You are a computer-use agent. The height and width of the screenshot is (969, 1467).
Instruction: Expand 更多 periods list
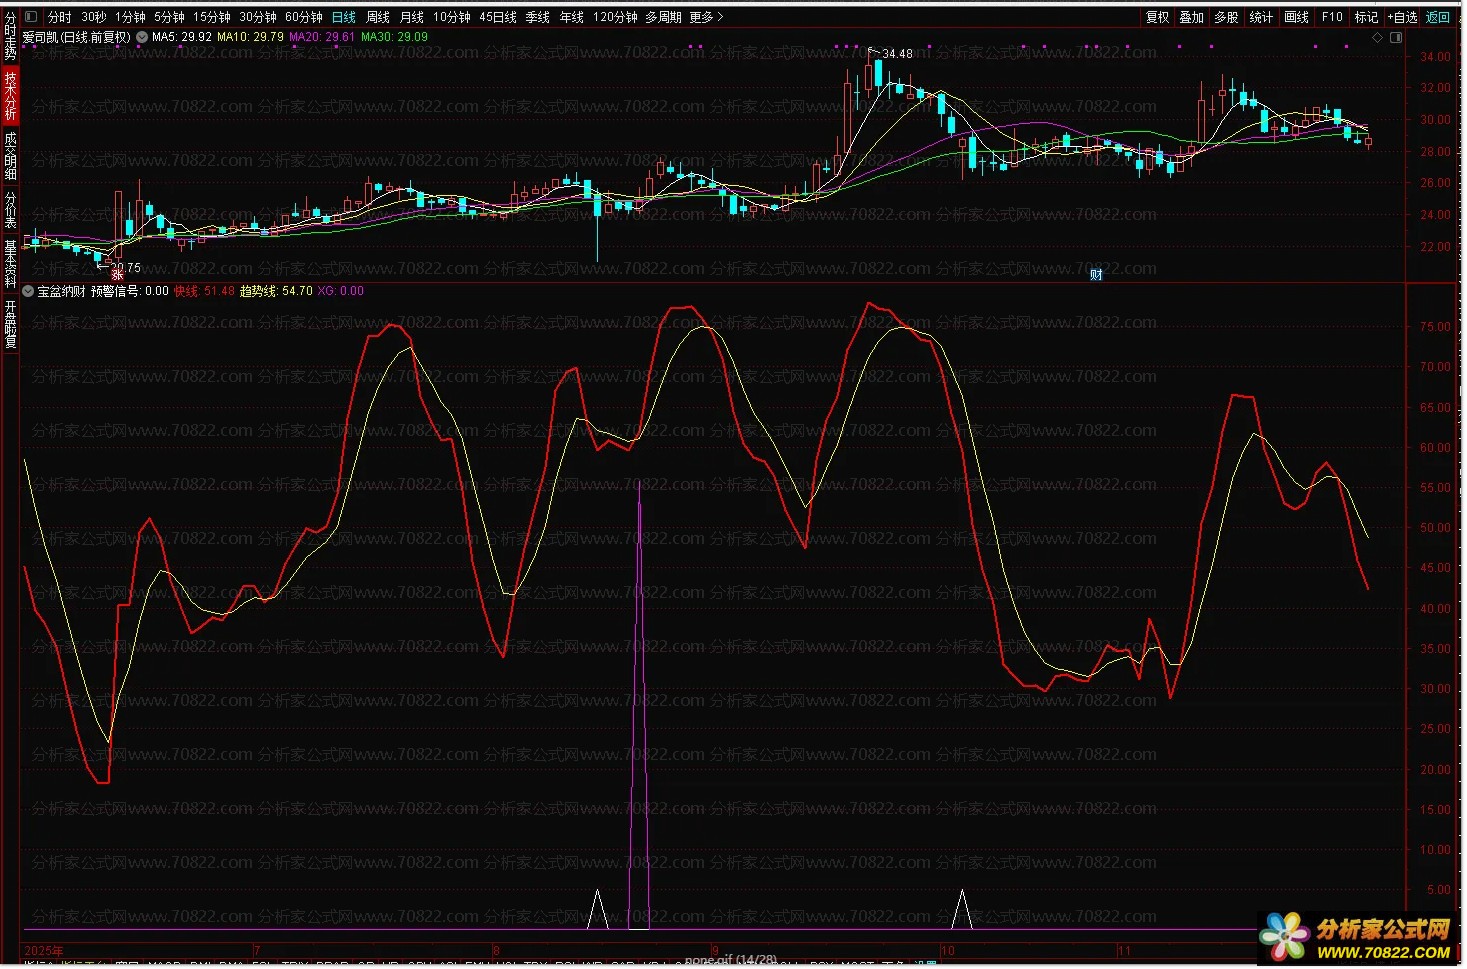pos(705,17)
